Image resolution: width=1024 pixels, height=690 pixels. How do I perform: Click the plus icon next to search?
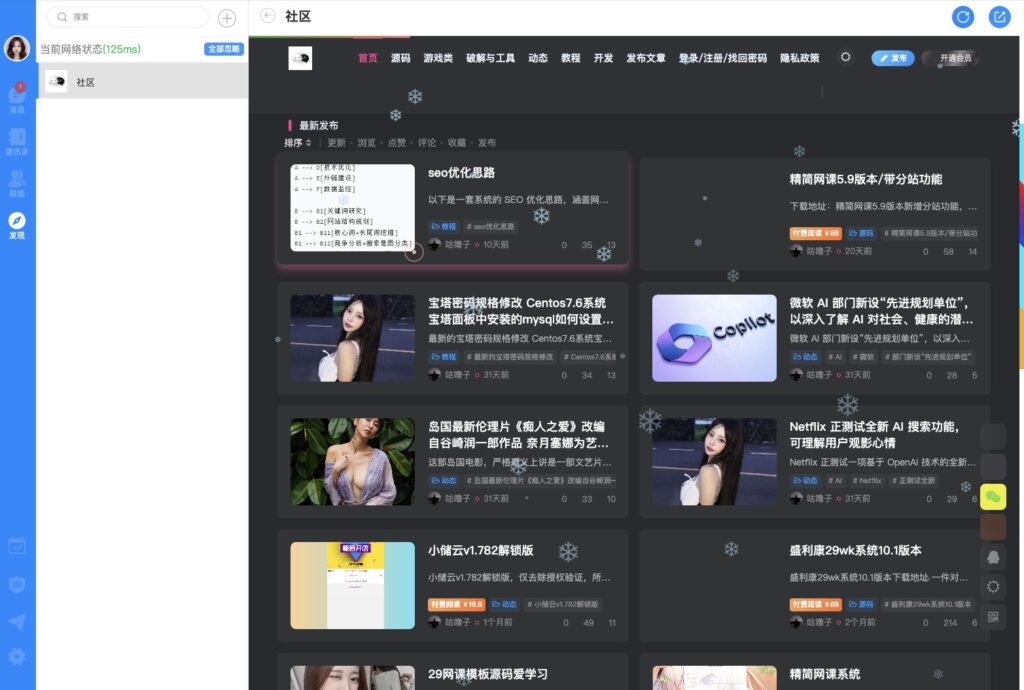(227, 18)
